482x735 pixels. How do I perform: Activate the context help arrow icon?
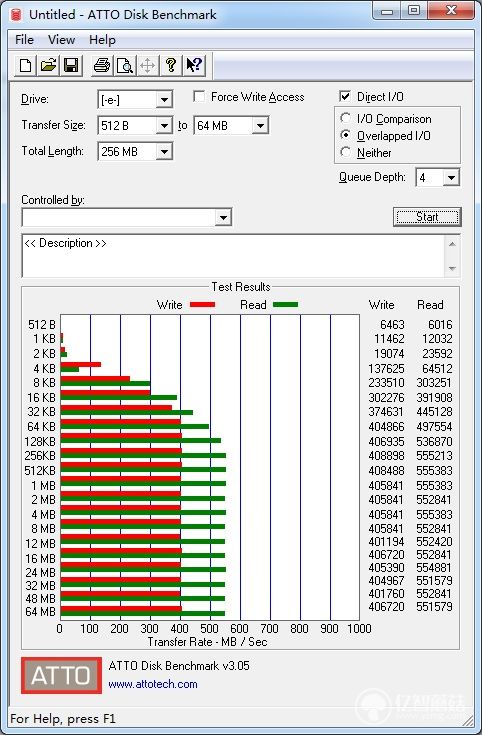194,65
